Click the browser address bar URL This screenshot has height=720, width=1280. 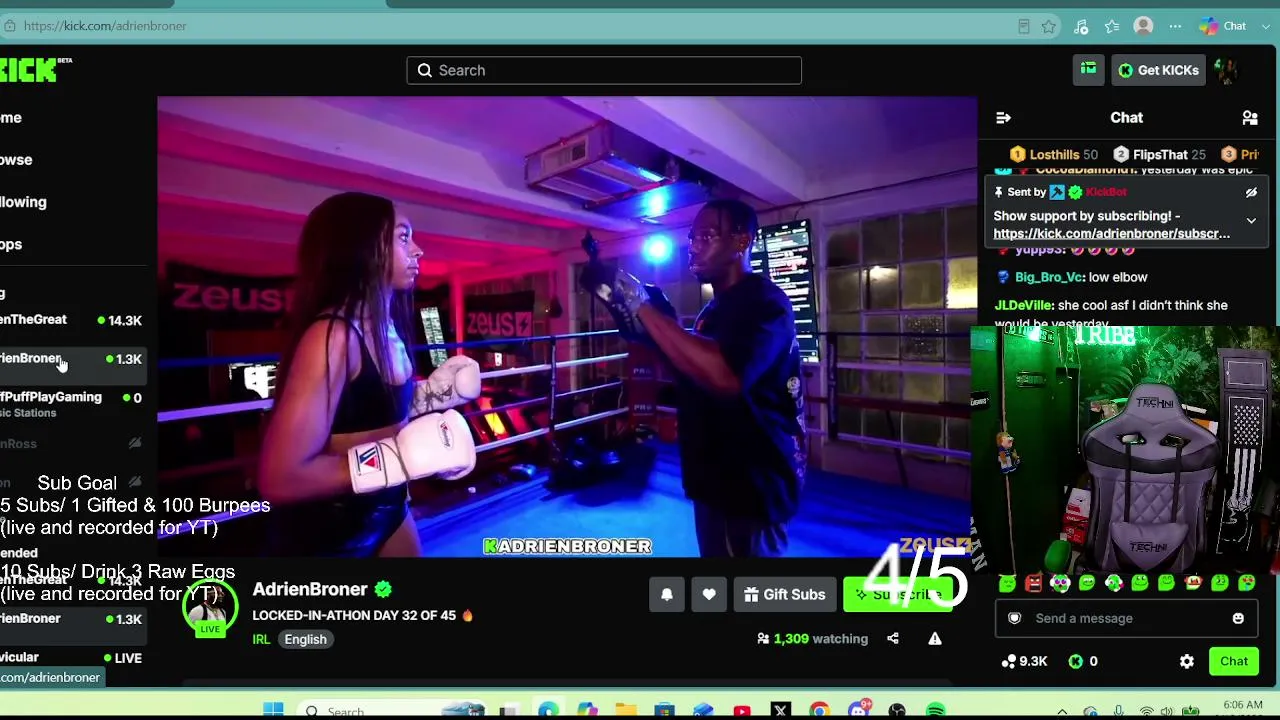(x=105, y=26)
